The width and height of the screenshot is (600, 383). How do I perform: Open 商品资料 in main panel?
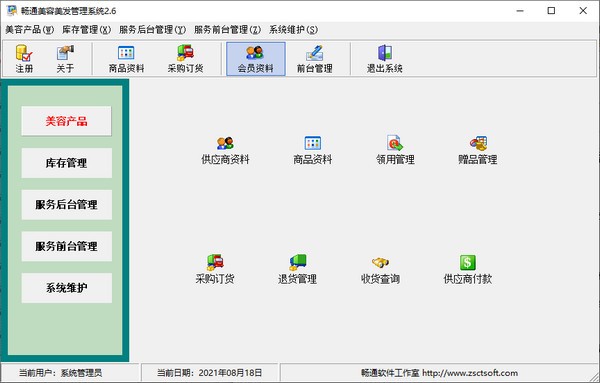313,151
